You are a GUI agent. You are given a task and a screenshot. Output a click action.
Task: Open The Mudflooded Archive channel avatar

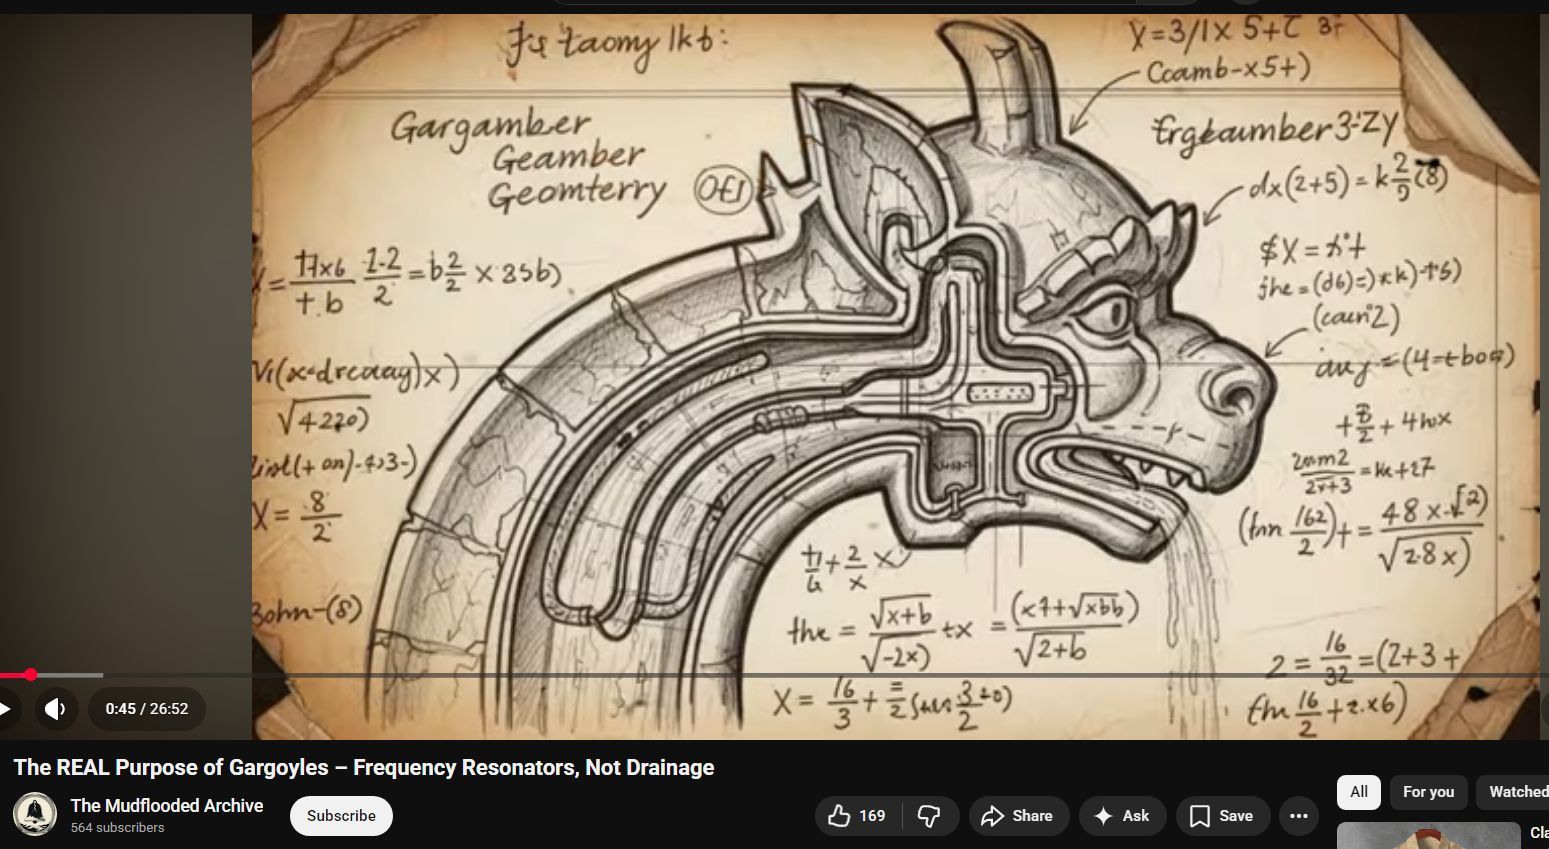point(35,814)
